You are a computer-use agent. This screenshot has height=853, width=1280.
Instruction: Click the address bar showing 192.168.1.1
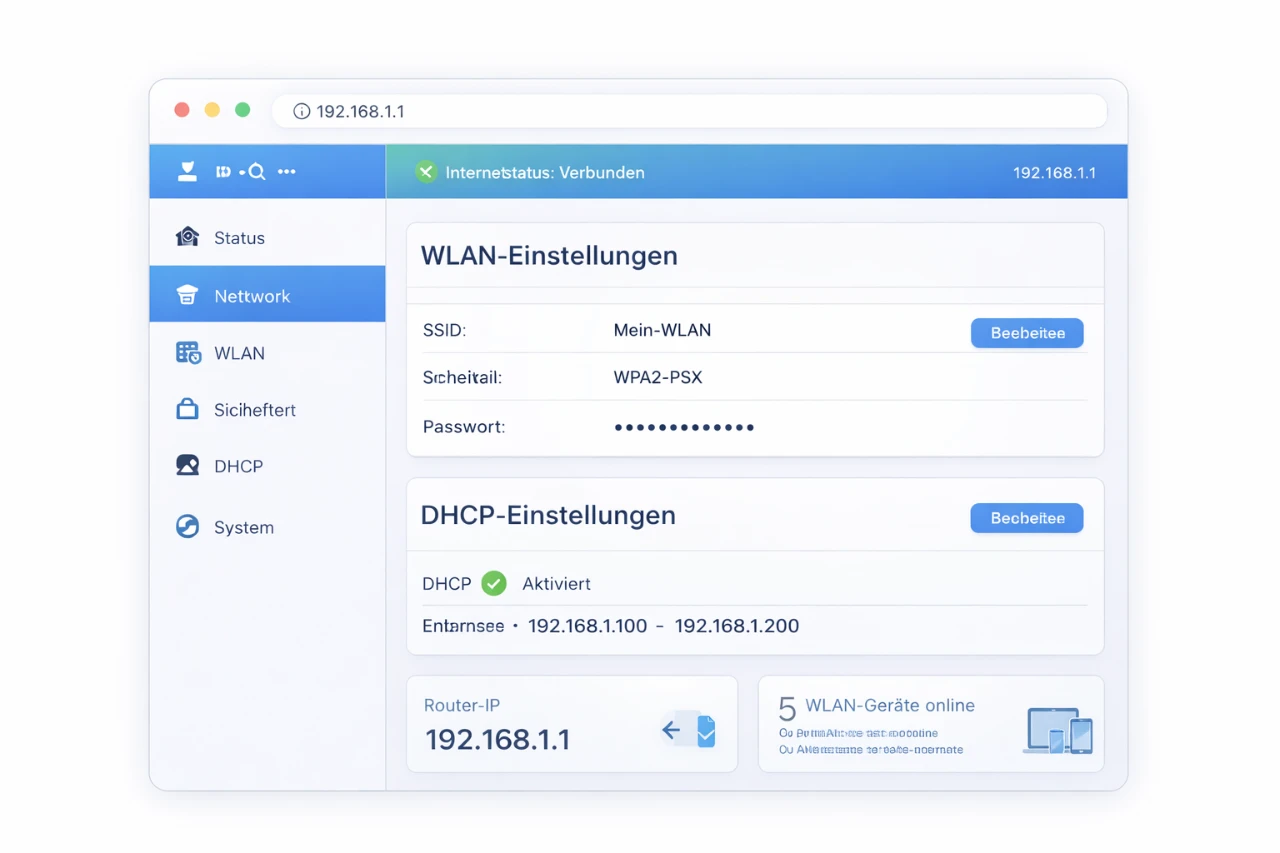point(689,111)
